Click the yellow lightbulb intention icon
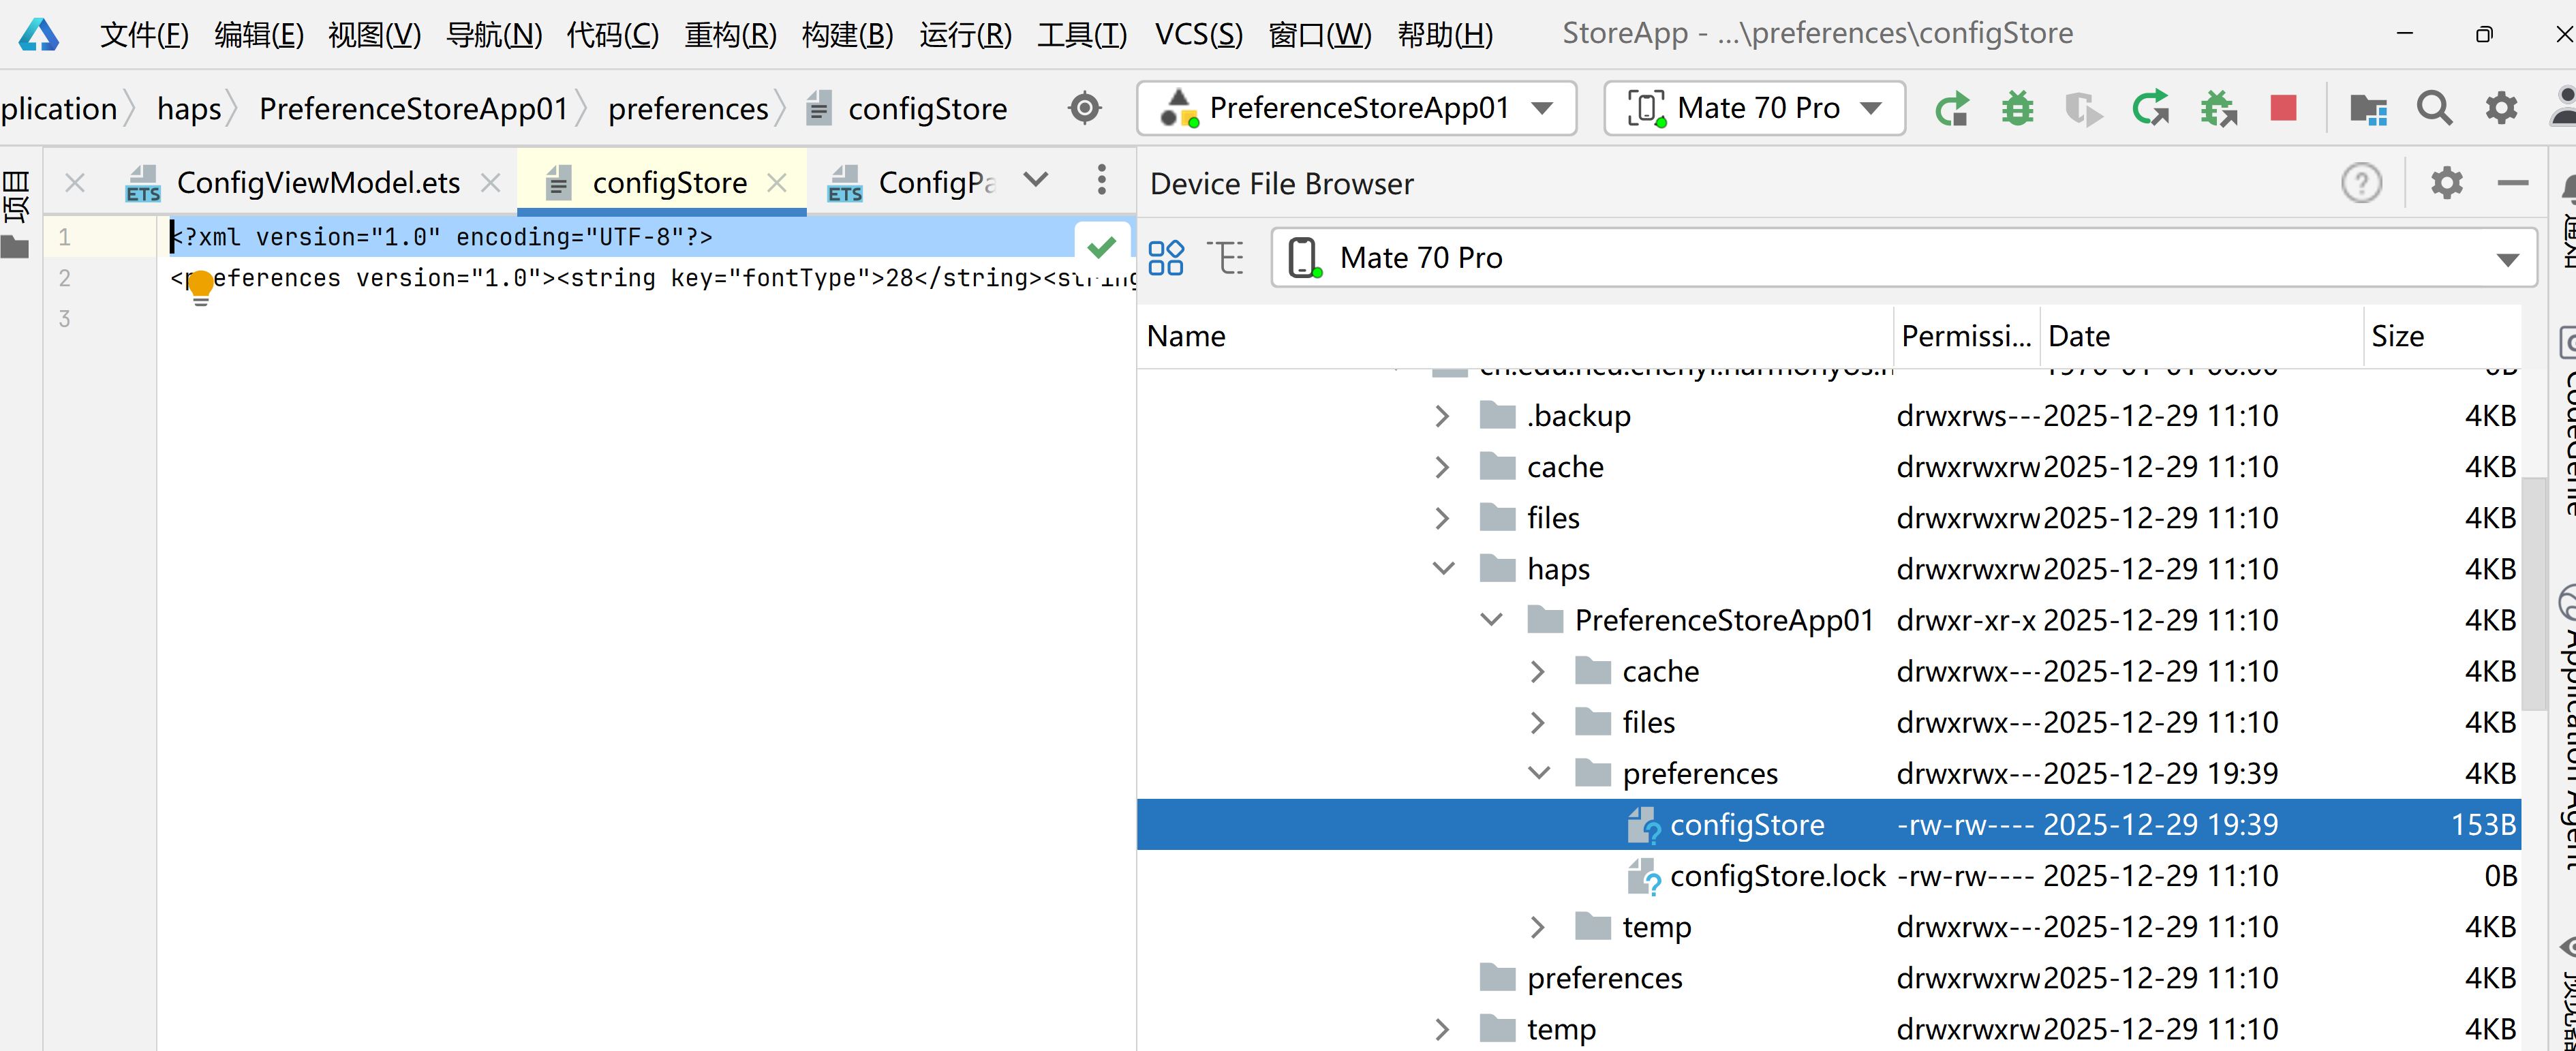The image size is (2576, 1051). (x=201, y=285)
